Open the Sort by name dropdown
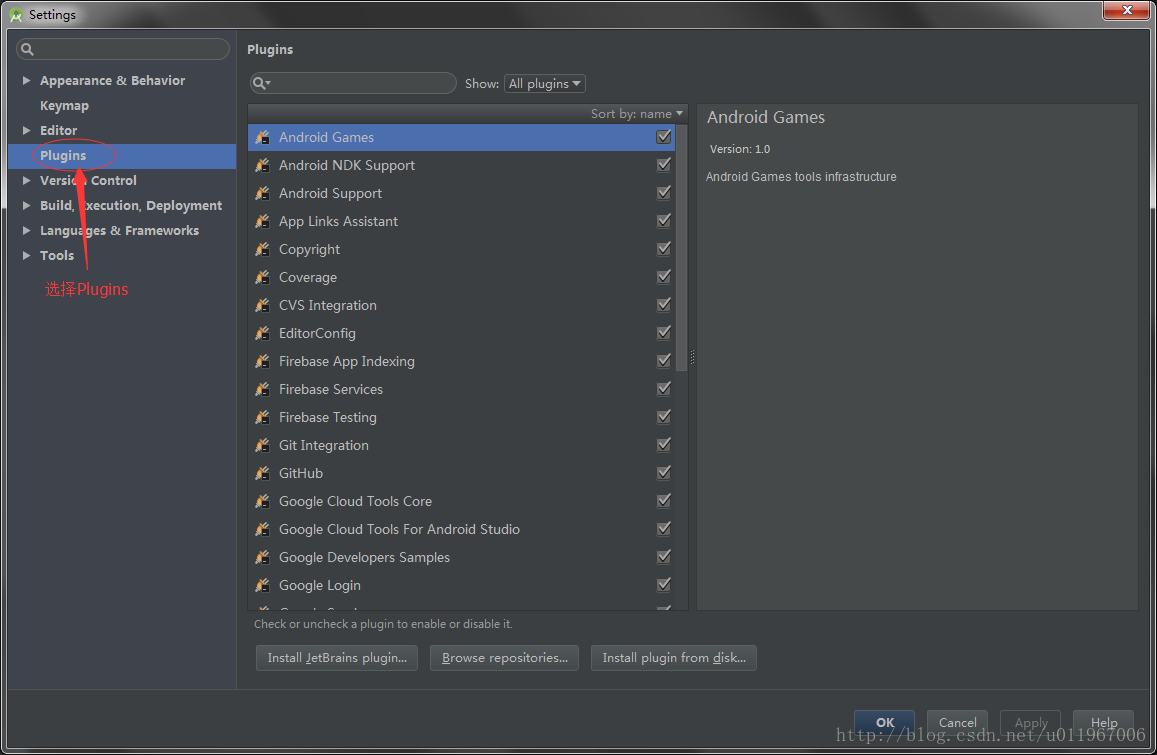Screen dimensions: 1157x755 coord(637,114)
